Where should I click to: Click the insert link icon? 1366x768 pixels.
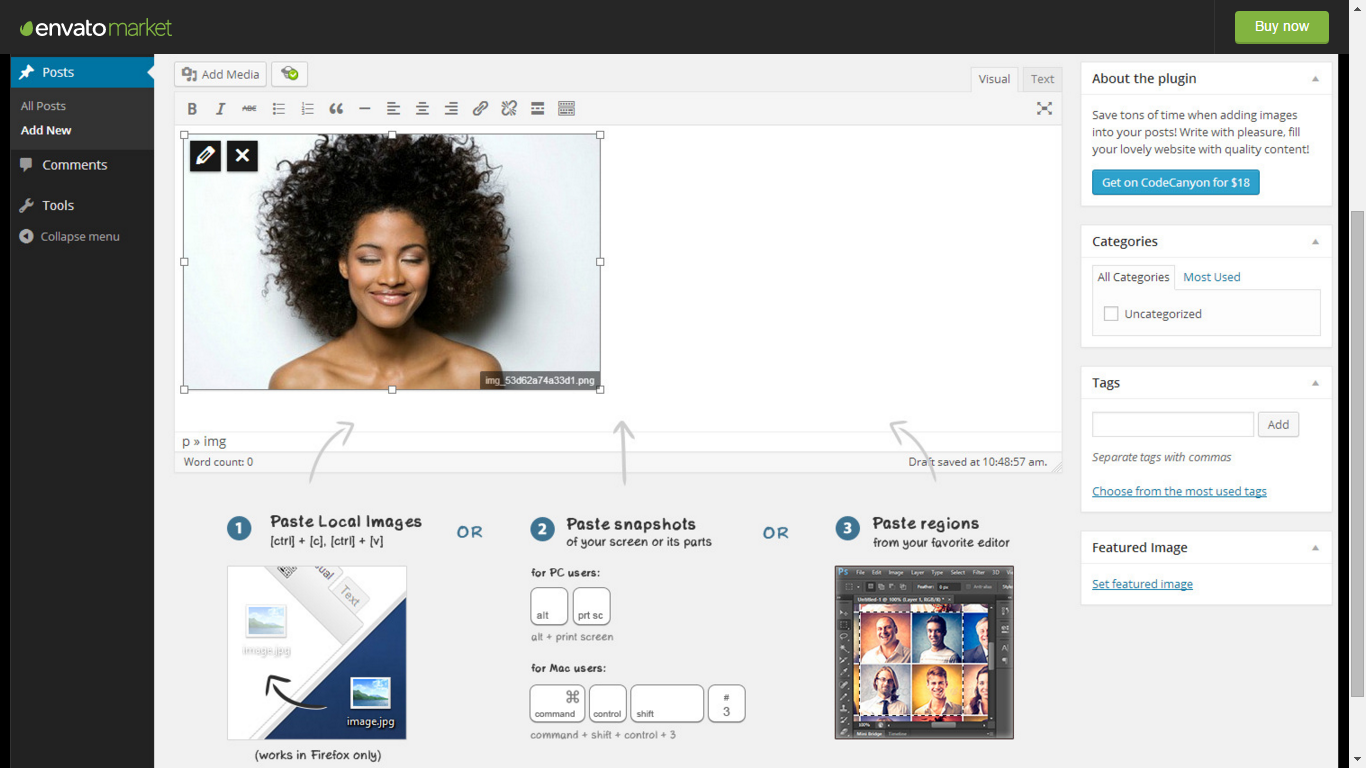click(480, 109)
